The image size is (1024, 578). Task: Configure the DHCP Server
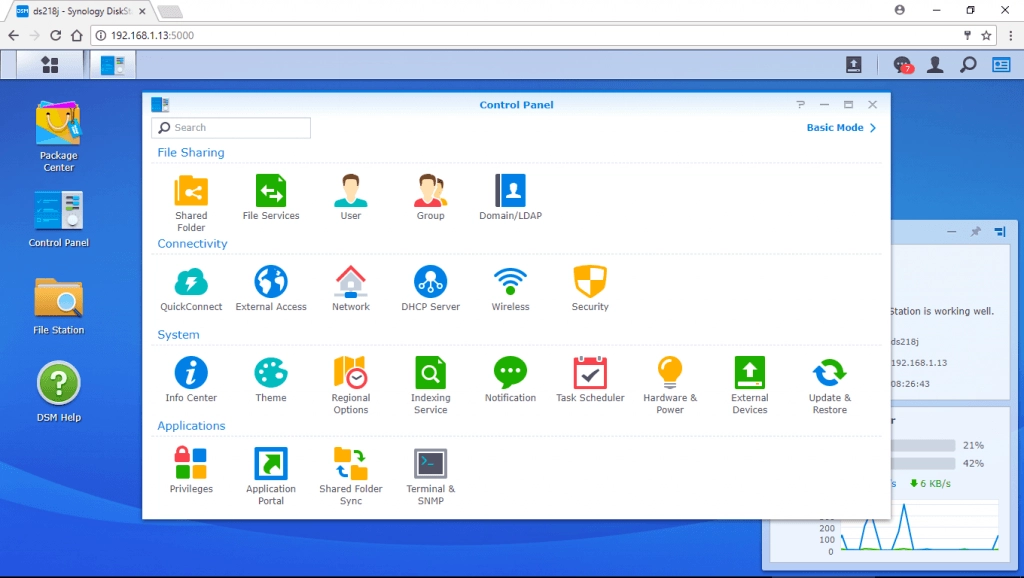[430, 287]
